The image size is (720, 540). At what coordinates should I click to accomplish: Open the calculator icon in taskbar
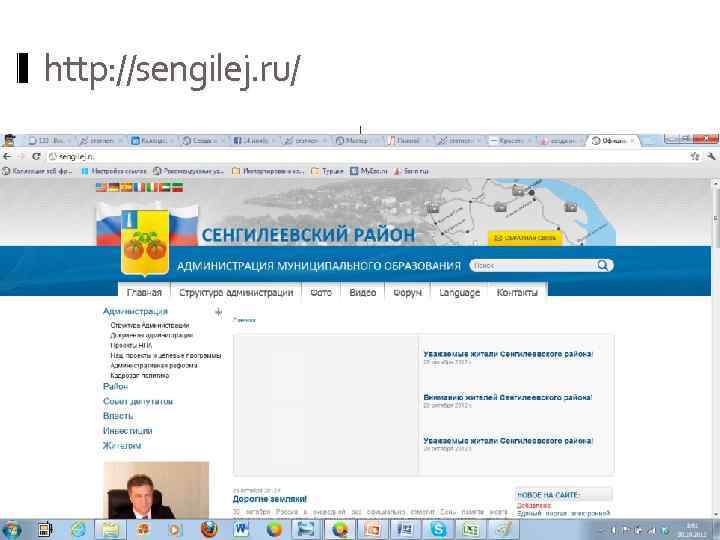coord(45,529)
